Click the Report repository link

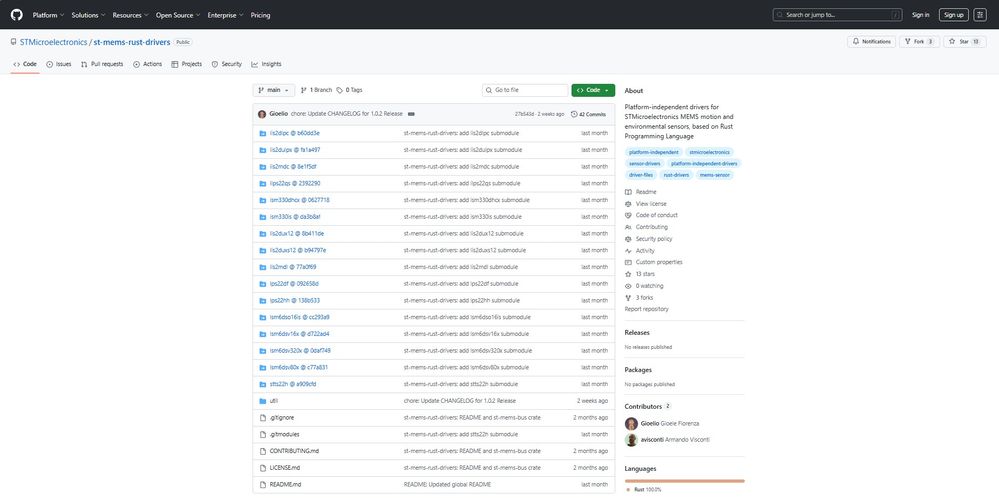pyautogui.click(x=647, y=309)
